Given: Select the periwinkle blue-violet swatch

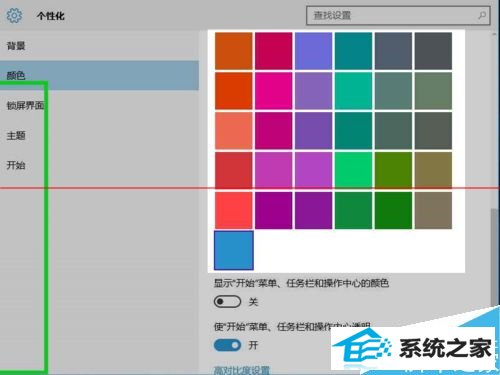Looking at the screenshot, I should (313, 51).
